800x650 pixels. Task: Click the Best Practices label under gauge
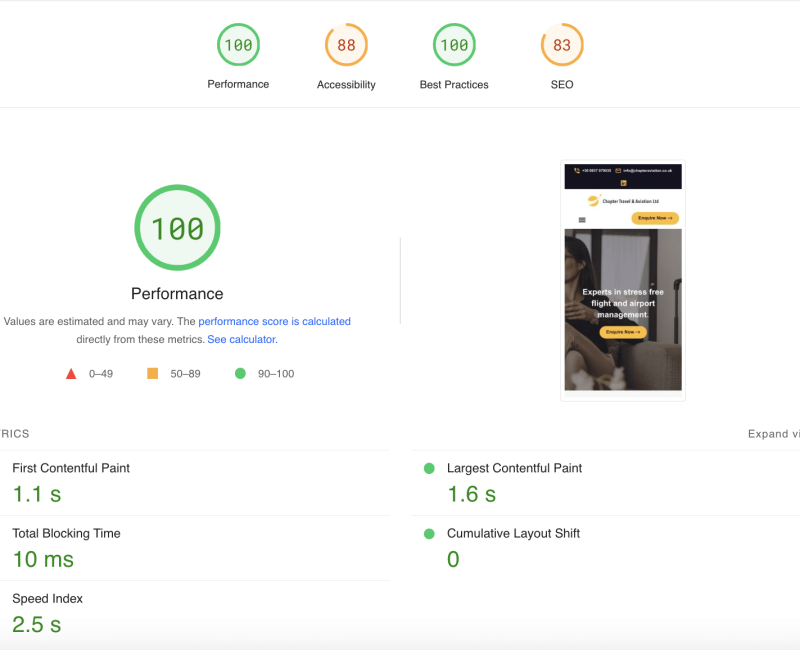454,85
